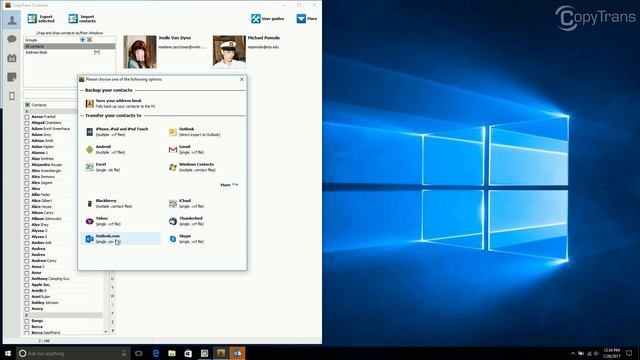This screenshot has width=640, height=360.
Task: Click the Gmail envelope icon in dialog
Action: point(173,149)
